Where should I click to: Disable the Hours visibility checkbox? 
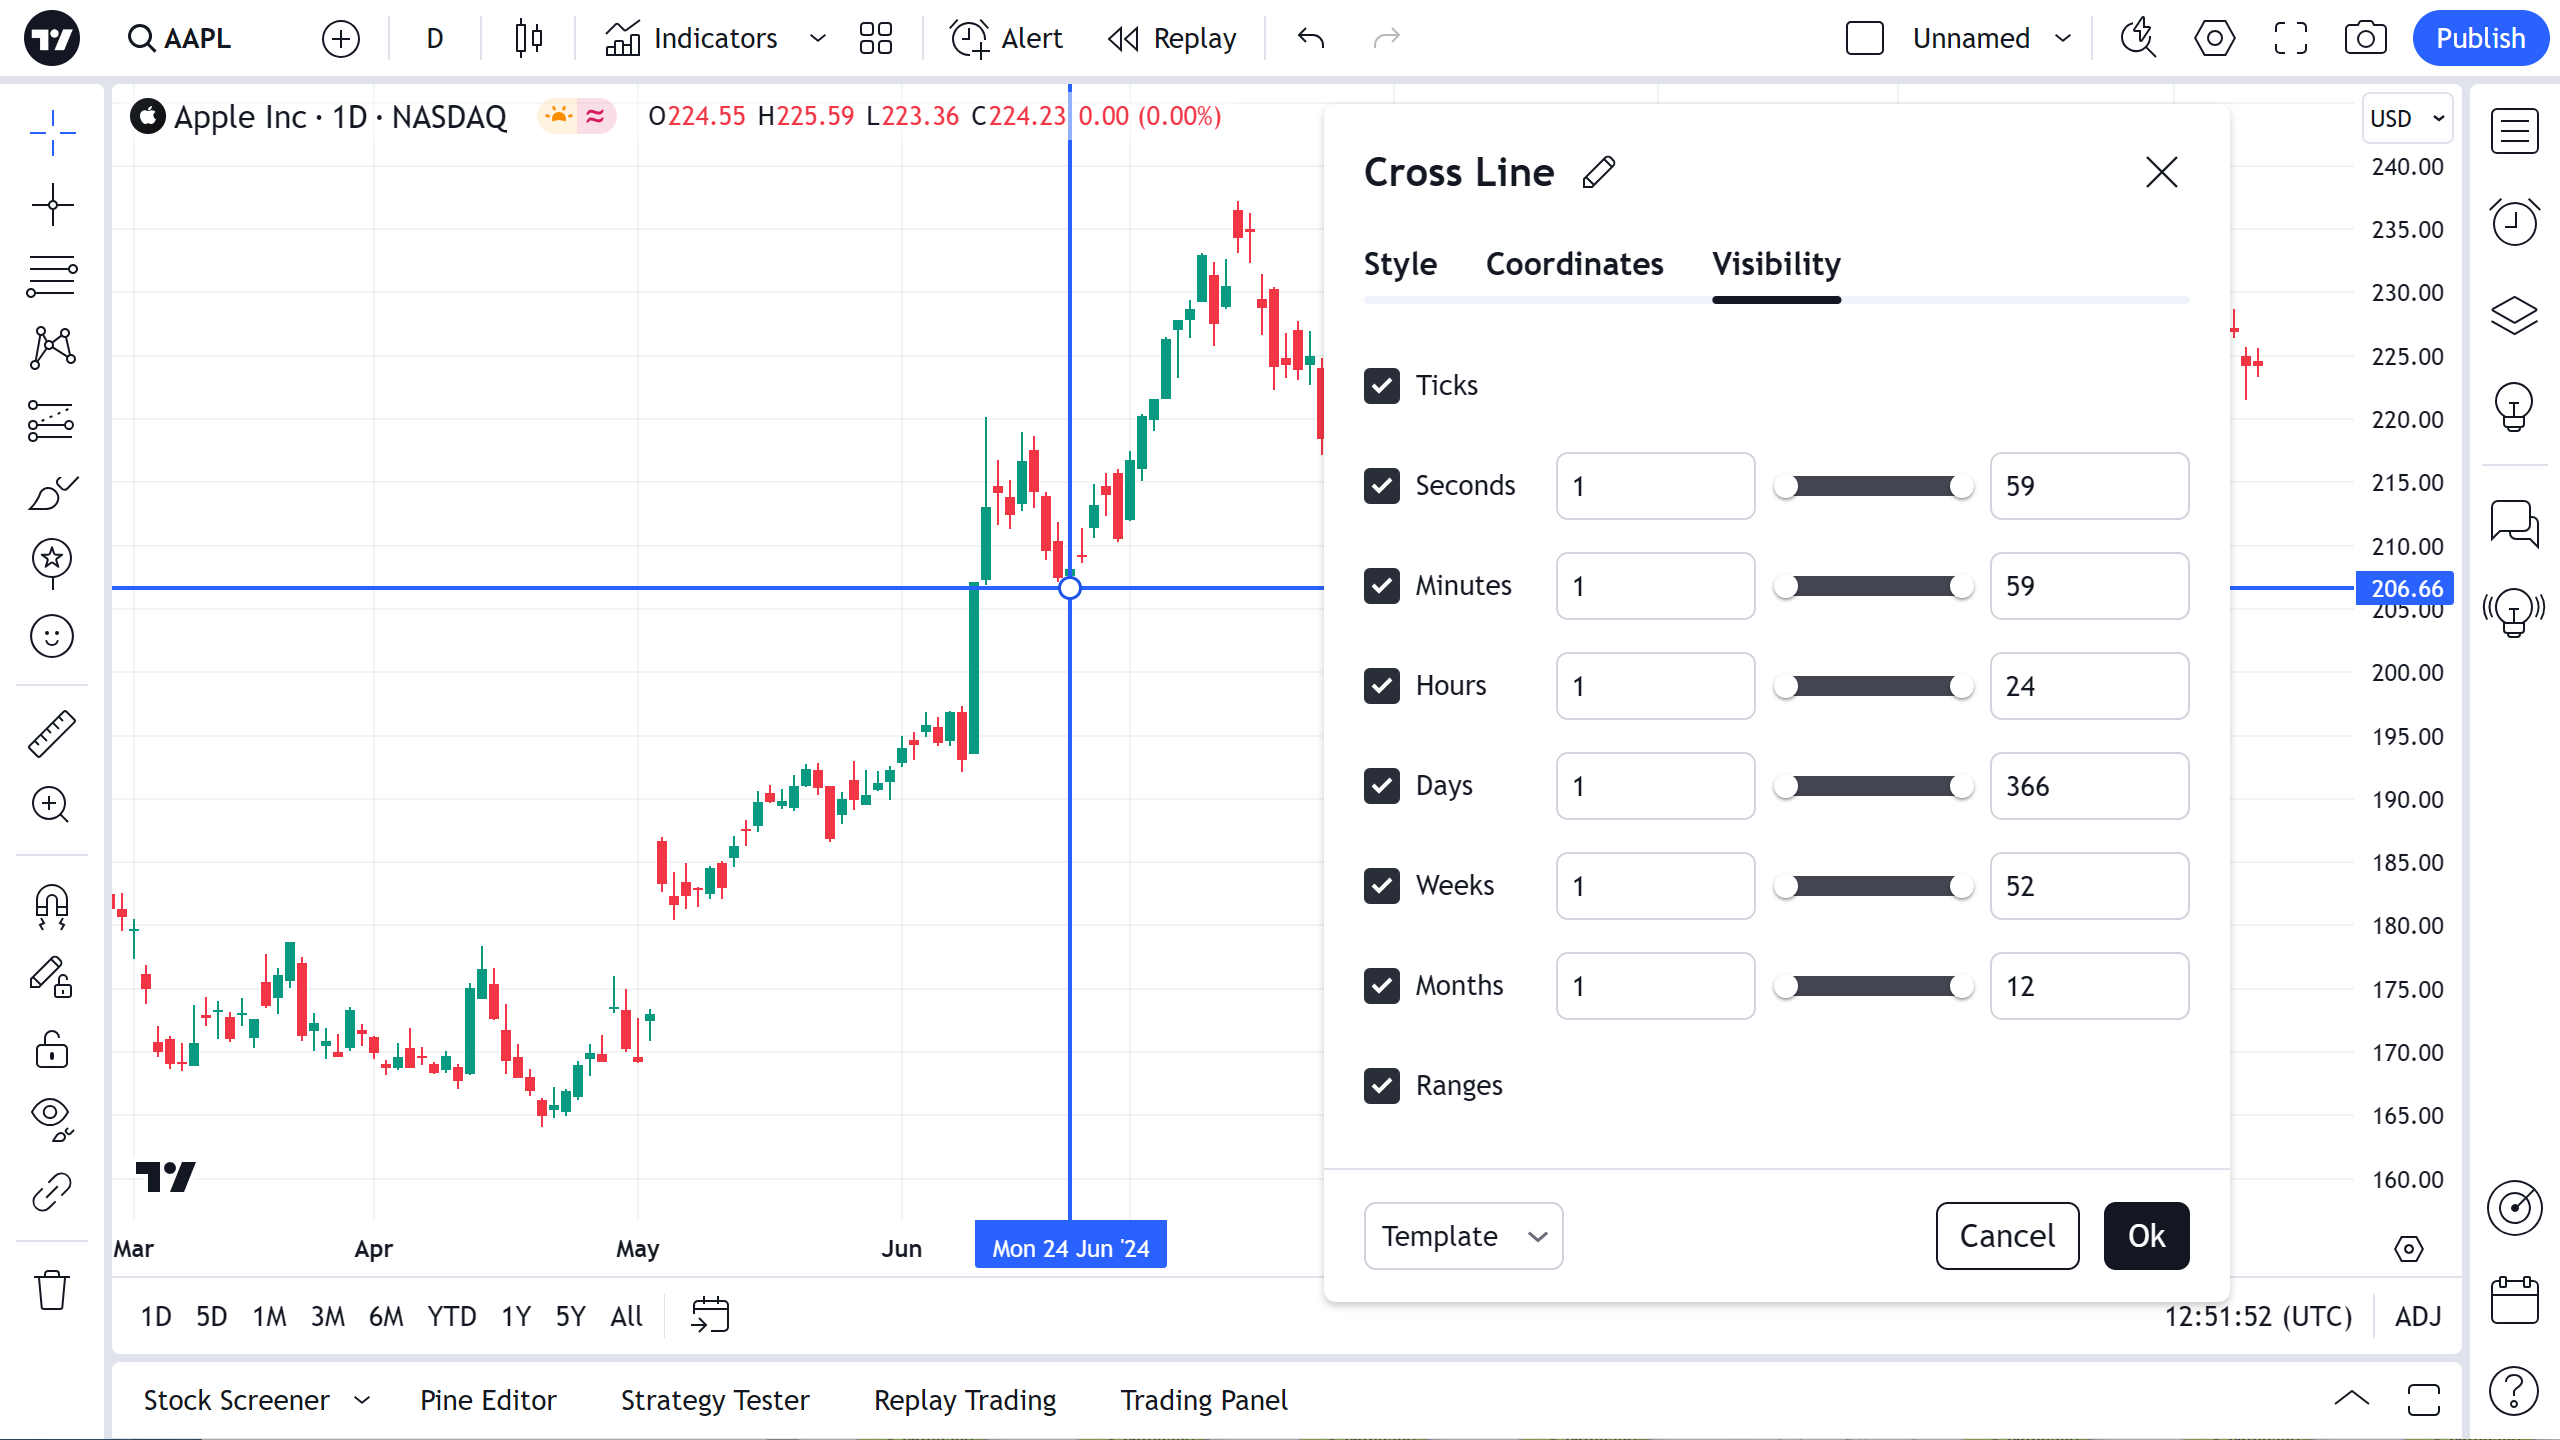[1382, 686]
